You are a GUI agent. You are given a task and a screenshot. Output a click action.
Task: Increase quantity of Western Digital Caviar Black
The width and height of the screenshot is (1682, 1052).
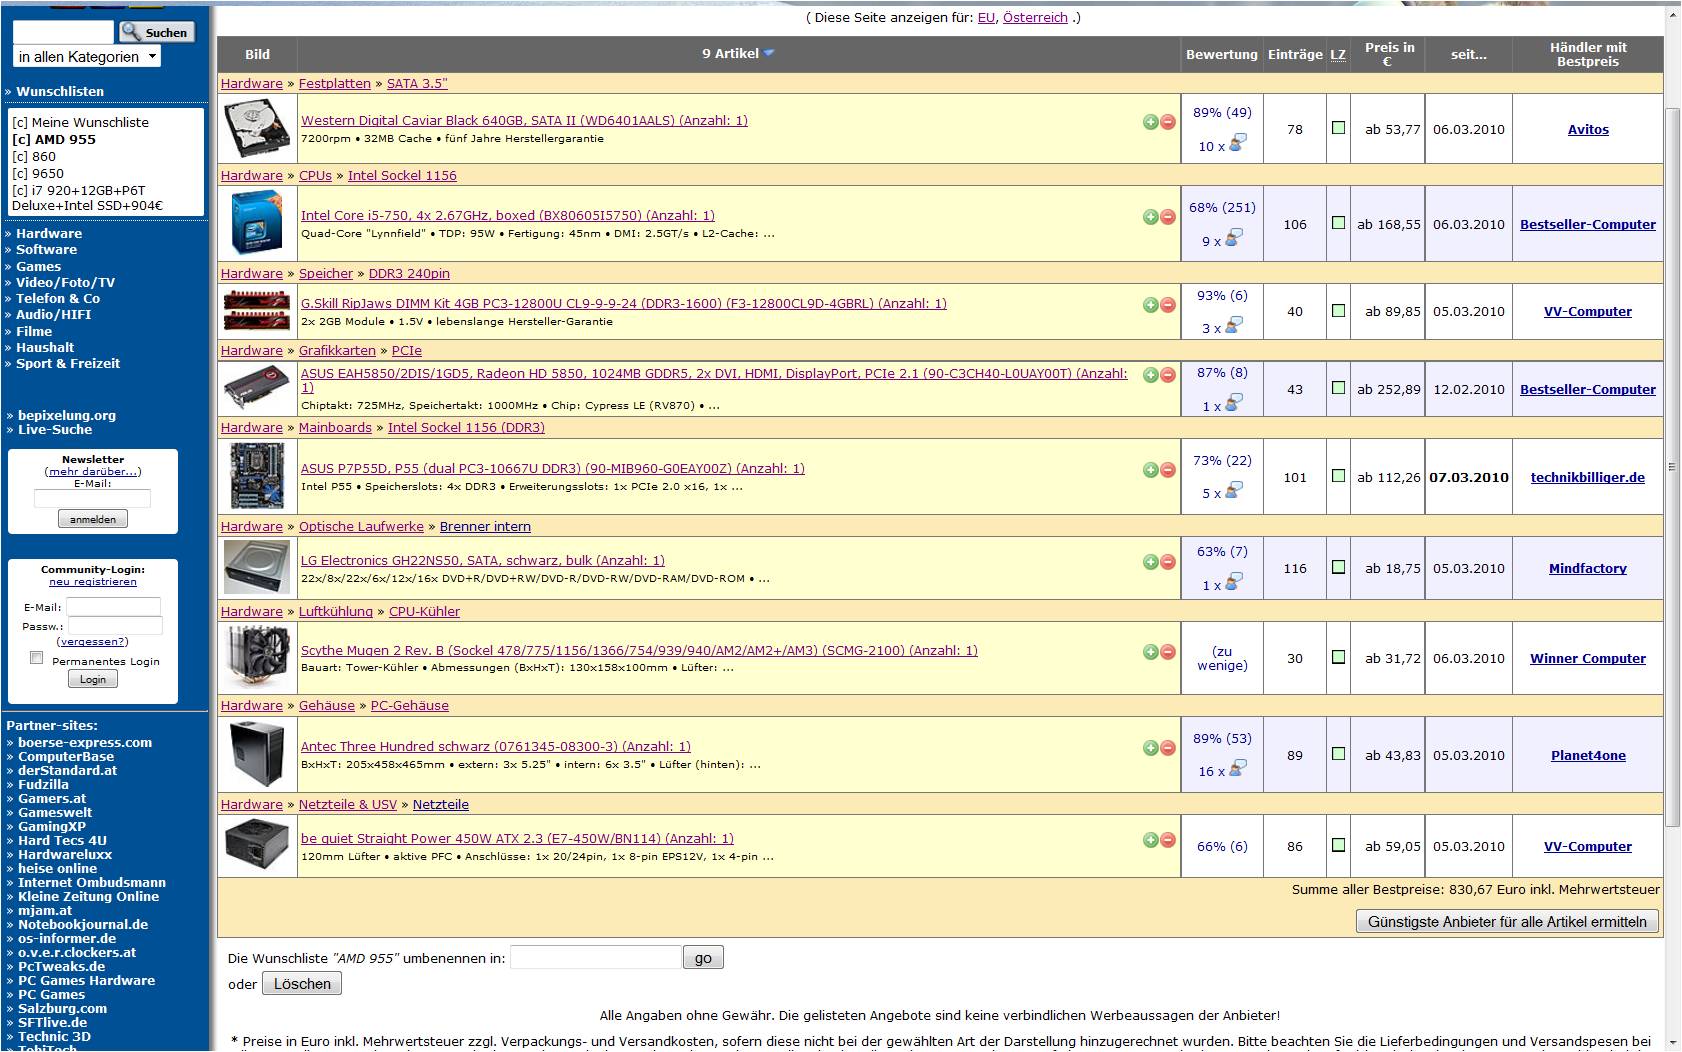(x=1150, y=122)
